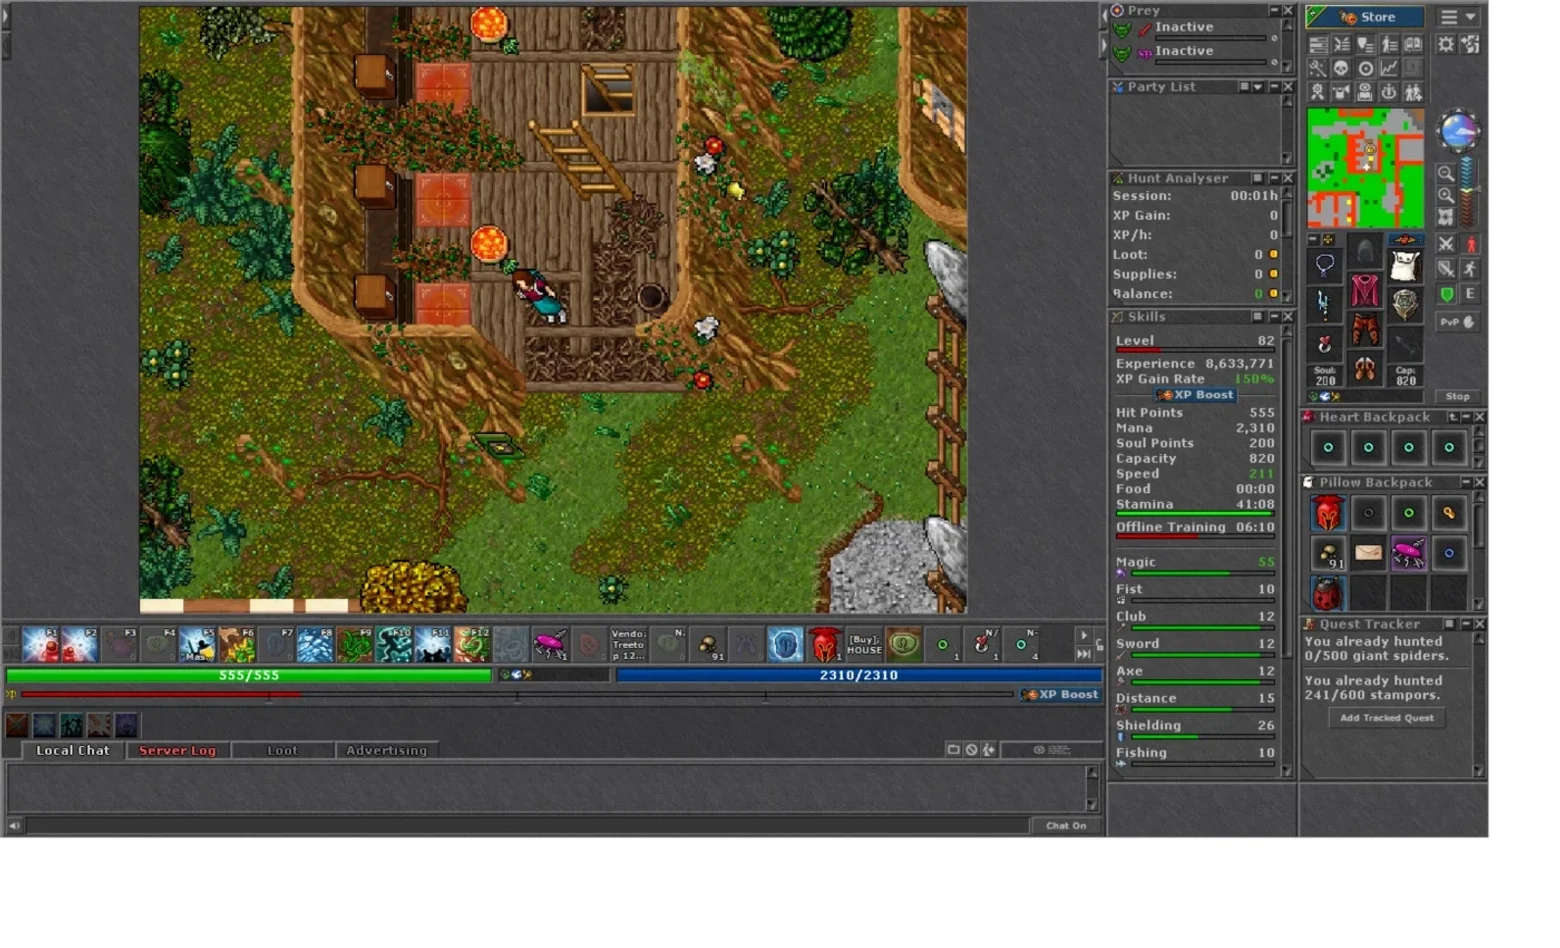This screenshot has width=1560, height=948.
Task: Click the minimap floor level selector
Action: click(1467, 192)
